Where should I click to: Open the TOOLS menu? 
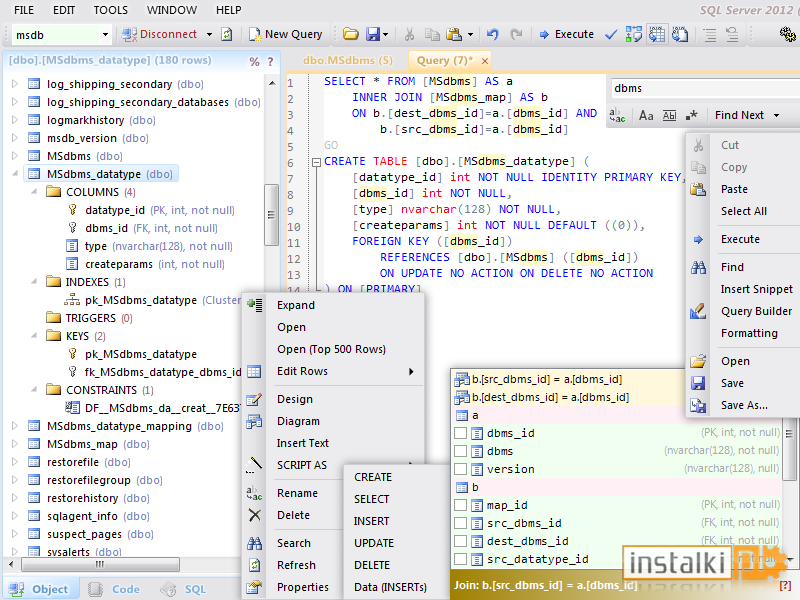[110, 10]
